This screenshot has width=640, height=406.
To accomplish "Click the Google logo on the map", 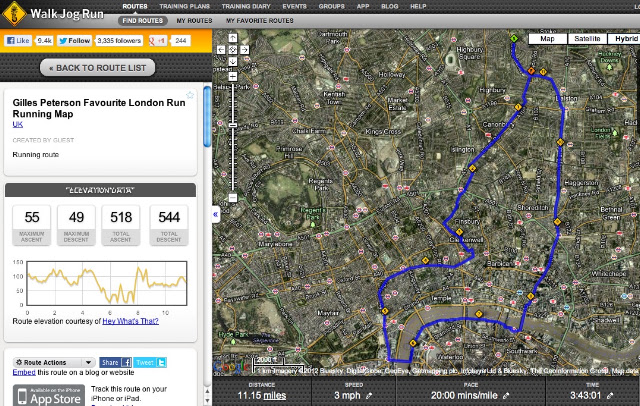I will coord(231,366).
